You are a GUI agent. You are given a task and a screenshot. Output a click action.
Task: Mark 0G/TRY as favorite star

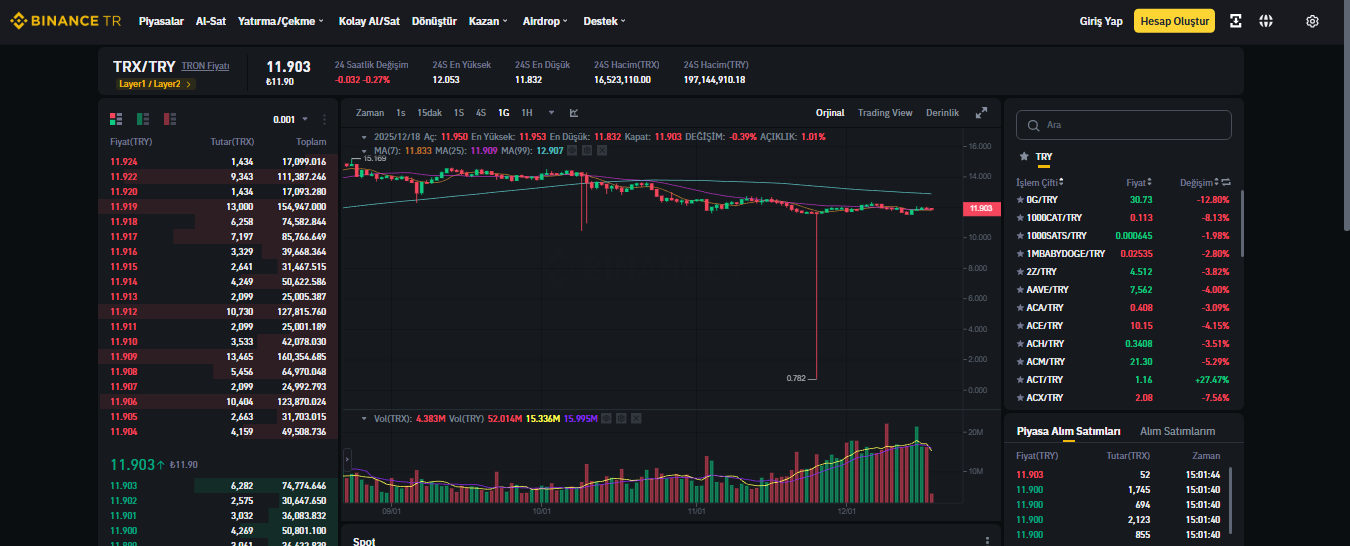coord(1021,200)
